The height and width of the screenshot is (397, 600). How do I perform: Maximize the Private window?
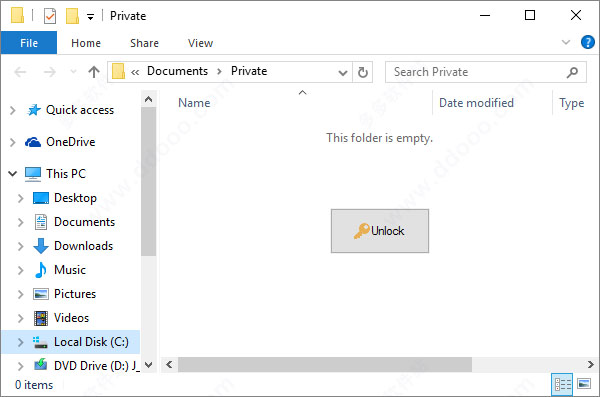pyautogui.click(x=530, y=16)
